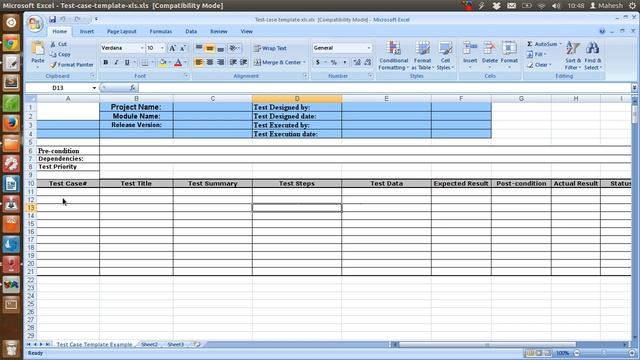The height and width of the screenshot is (360, 640).
Task: Switch to the Data tab
Action: (191, 31)
